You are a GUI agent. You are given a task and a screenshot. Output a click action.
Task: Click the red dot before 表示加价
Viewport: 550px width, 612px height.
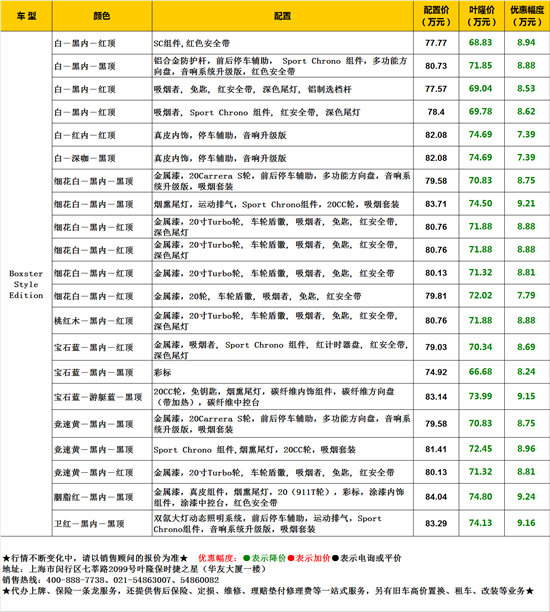291,558
